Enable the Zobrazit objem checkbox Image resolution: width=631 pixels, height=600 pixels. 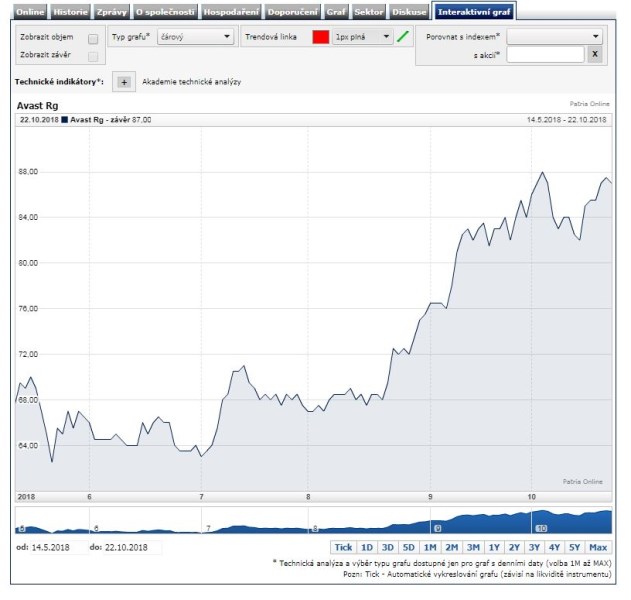tap(93, 38)
